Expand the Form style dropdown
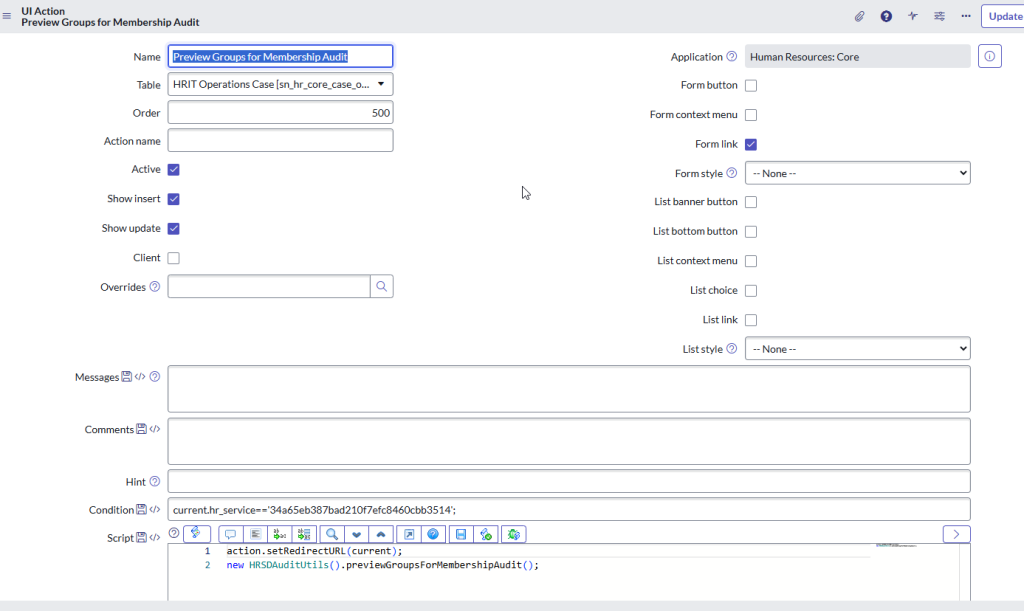This screenshot has width=1024, height=611. pos(857,173)
